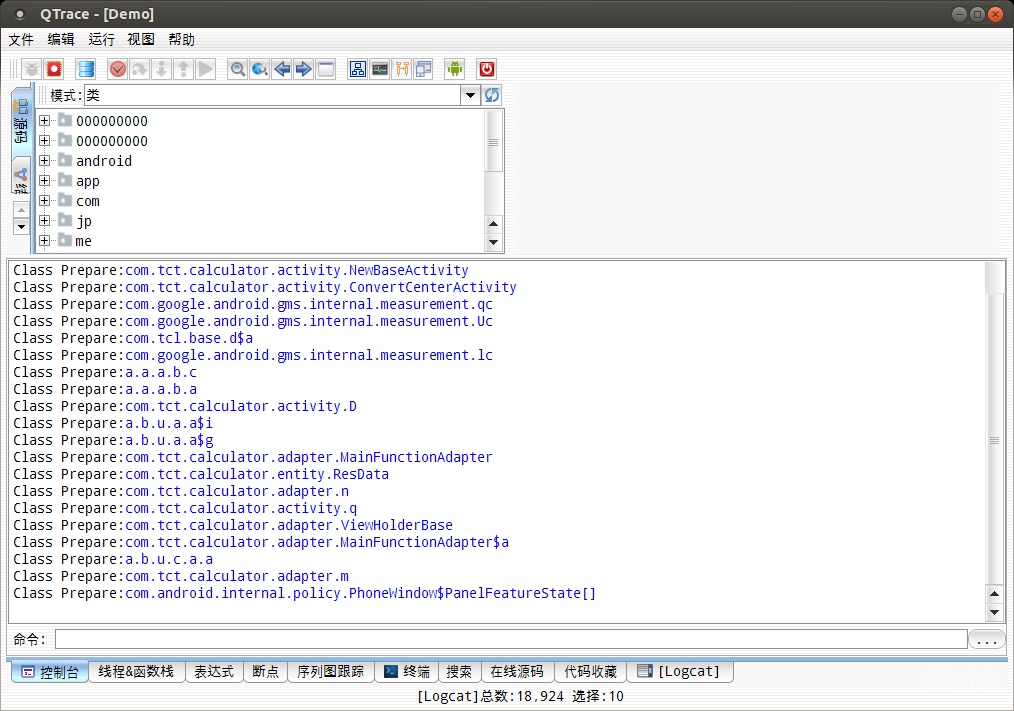Click the magnifier search icon
Screen dimensions: 1014x711
(x=237, y=68)
